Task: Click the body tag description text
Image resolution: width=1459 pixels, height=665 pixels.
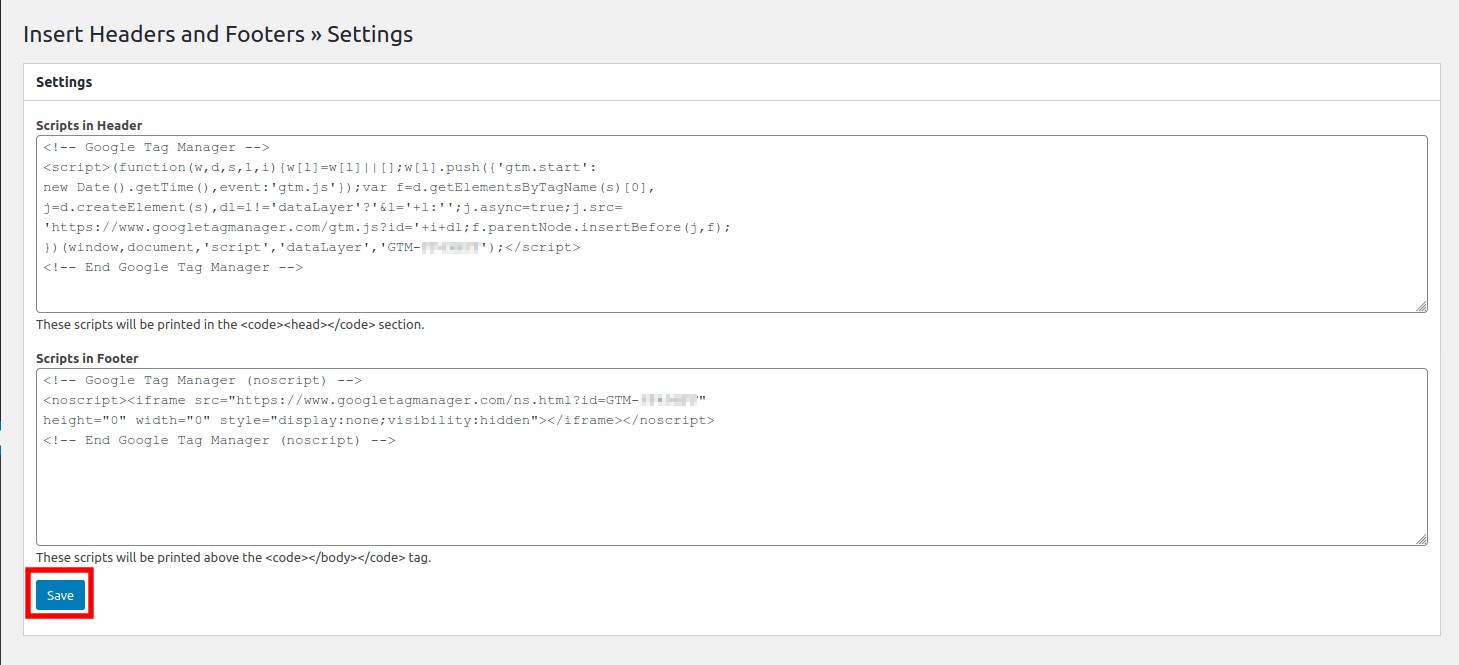Action: 233,557
